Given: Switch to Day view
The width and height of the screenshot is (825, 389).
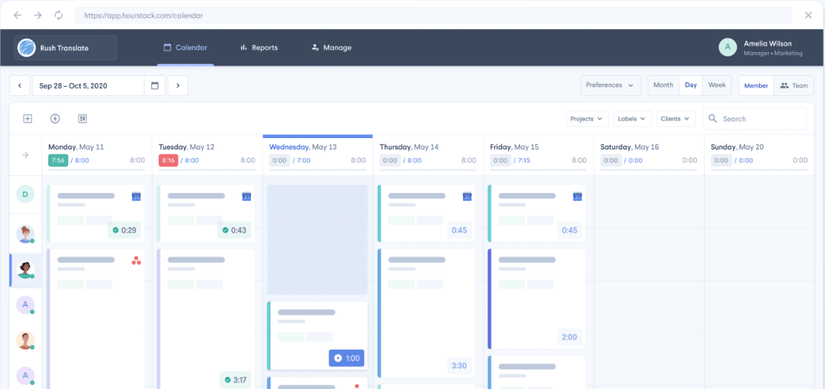Looking at the screenshot, I should [691, 85].
